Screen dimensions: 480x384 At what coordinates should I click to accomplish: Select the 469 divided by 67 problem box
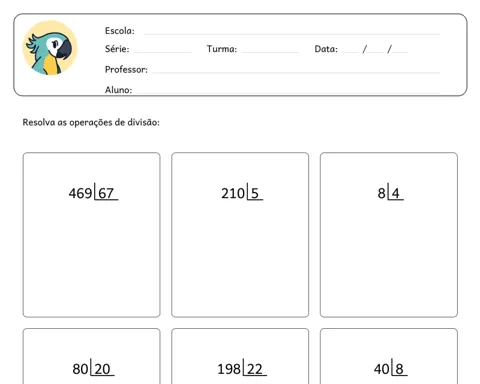click(92, 235)
